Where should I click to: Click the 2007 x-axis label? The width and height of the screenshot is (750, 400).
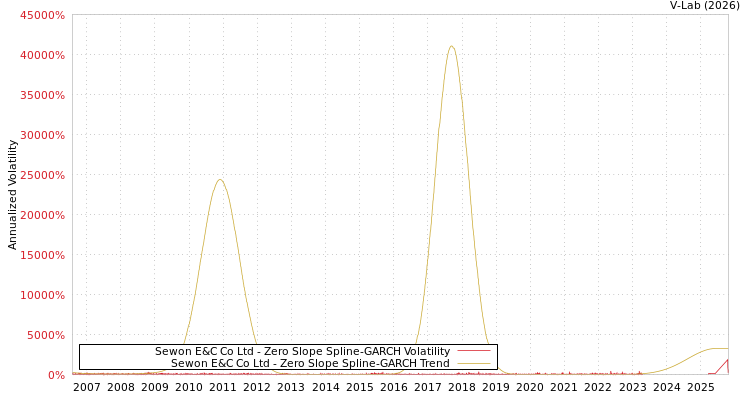[87, 387]
